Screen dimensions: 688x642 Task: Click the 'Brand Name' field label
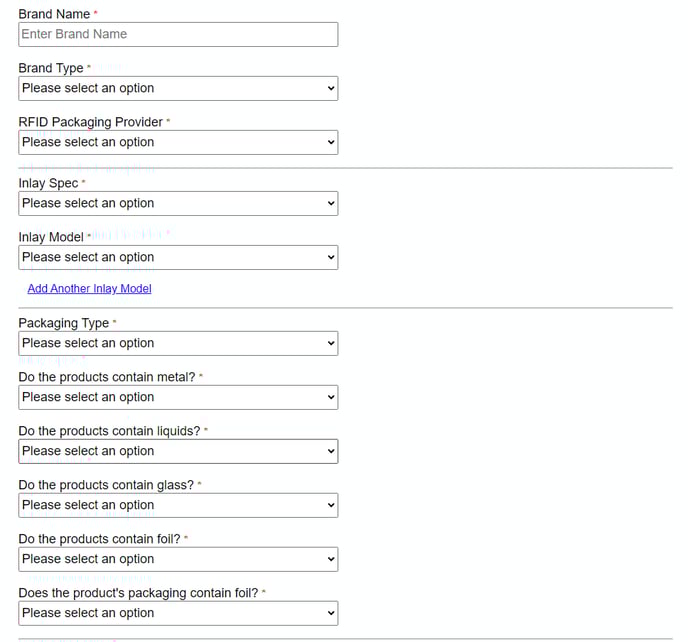coord(54,14)
